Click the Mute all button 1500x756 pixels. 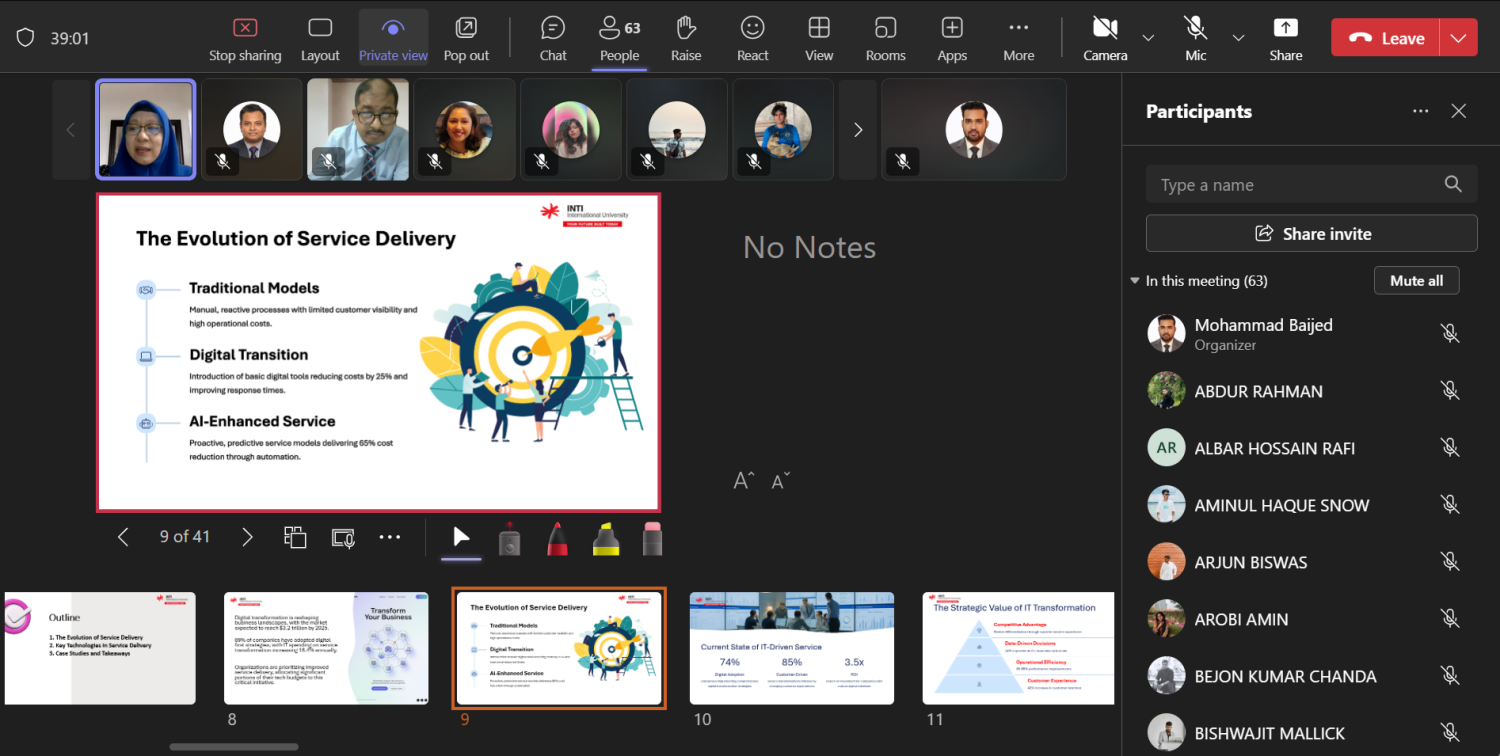click(x=1416, y=281)
